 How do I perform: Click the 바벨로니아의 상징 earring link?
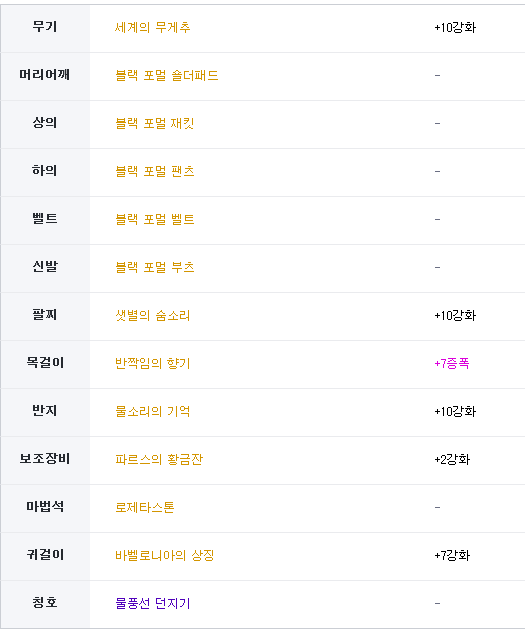coord(165,555)
